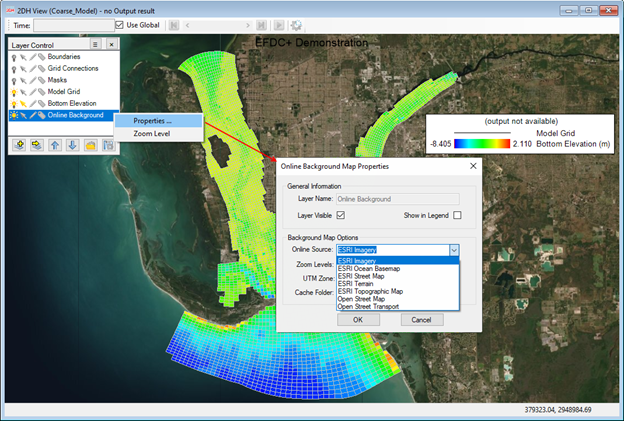Hide Model Grid layer via lightbulb

(14, 92)
